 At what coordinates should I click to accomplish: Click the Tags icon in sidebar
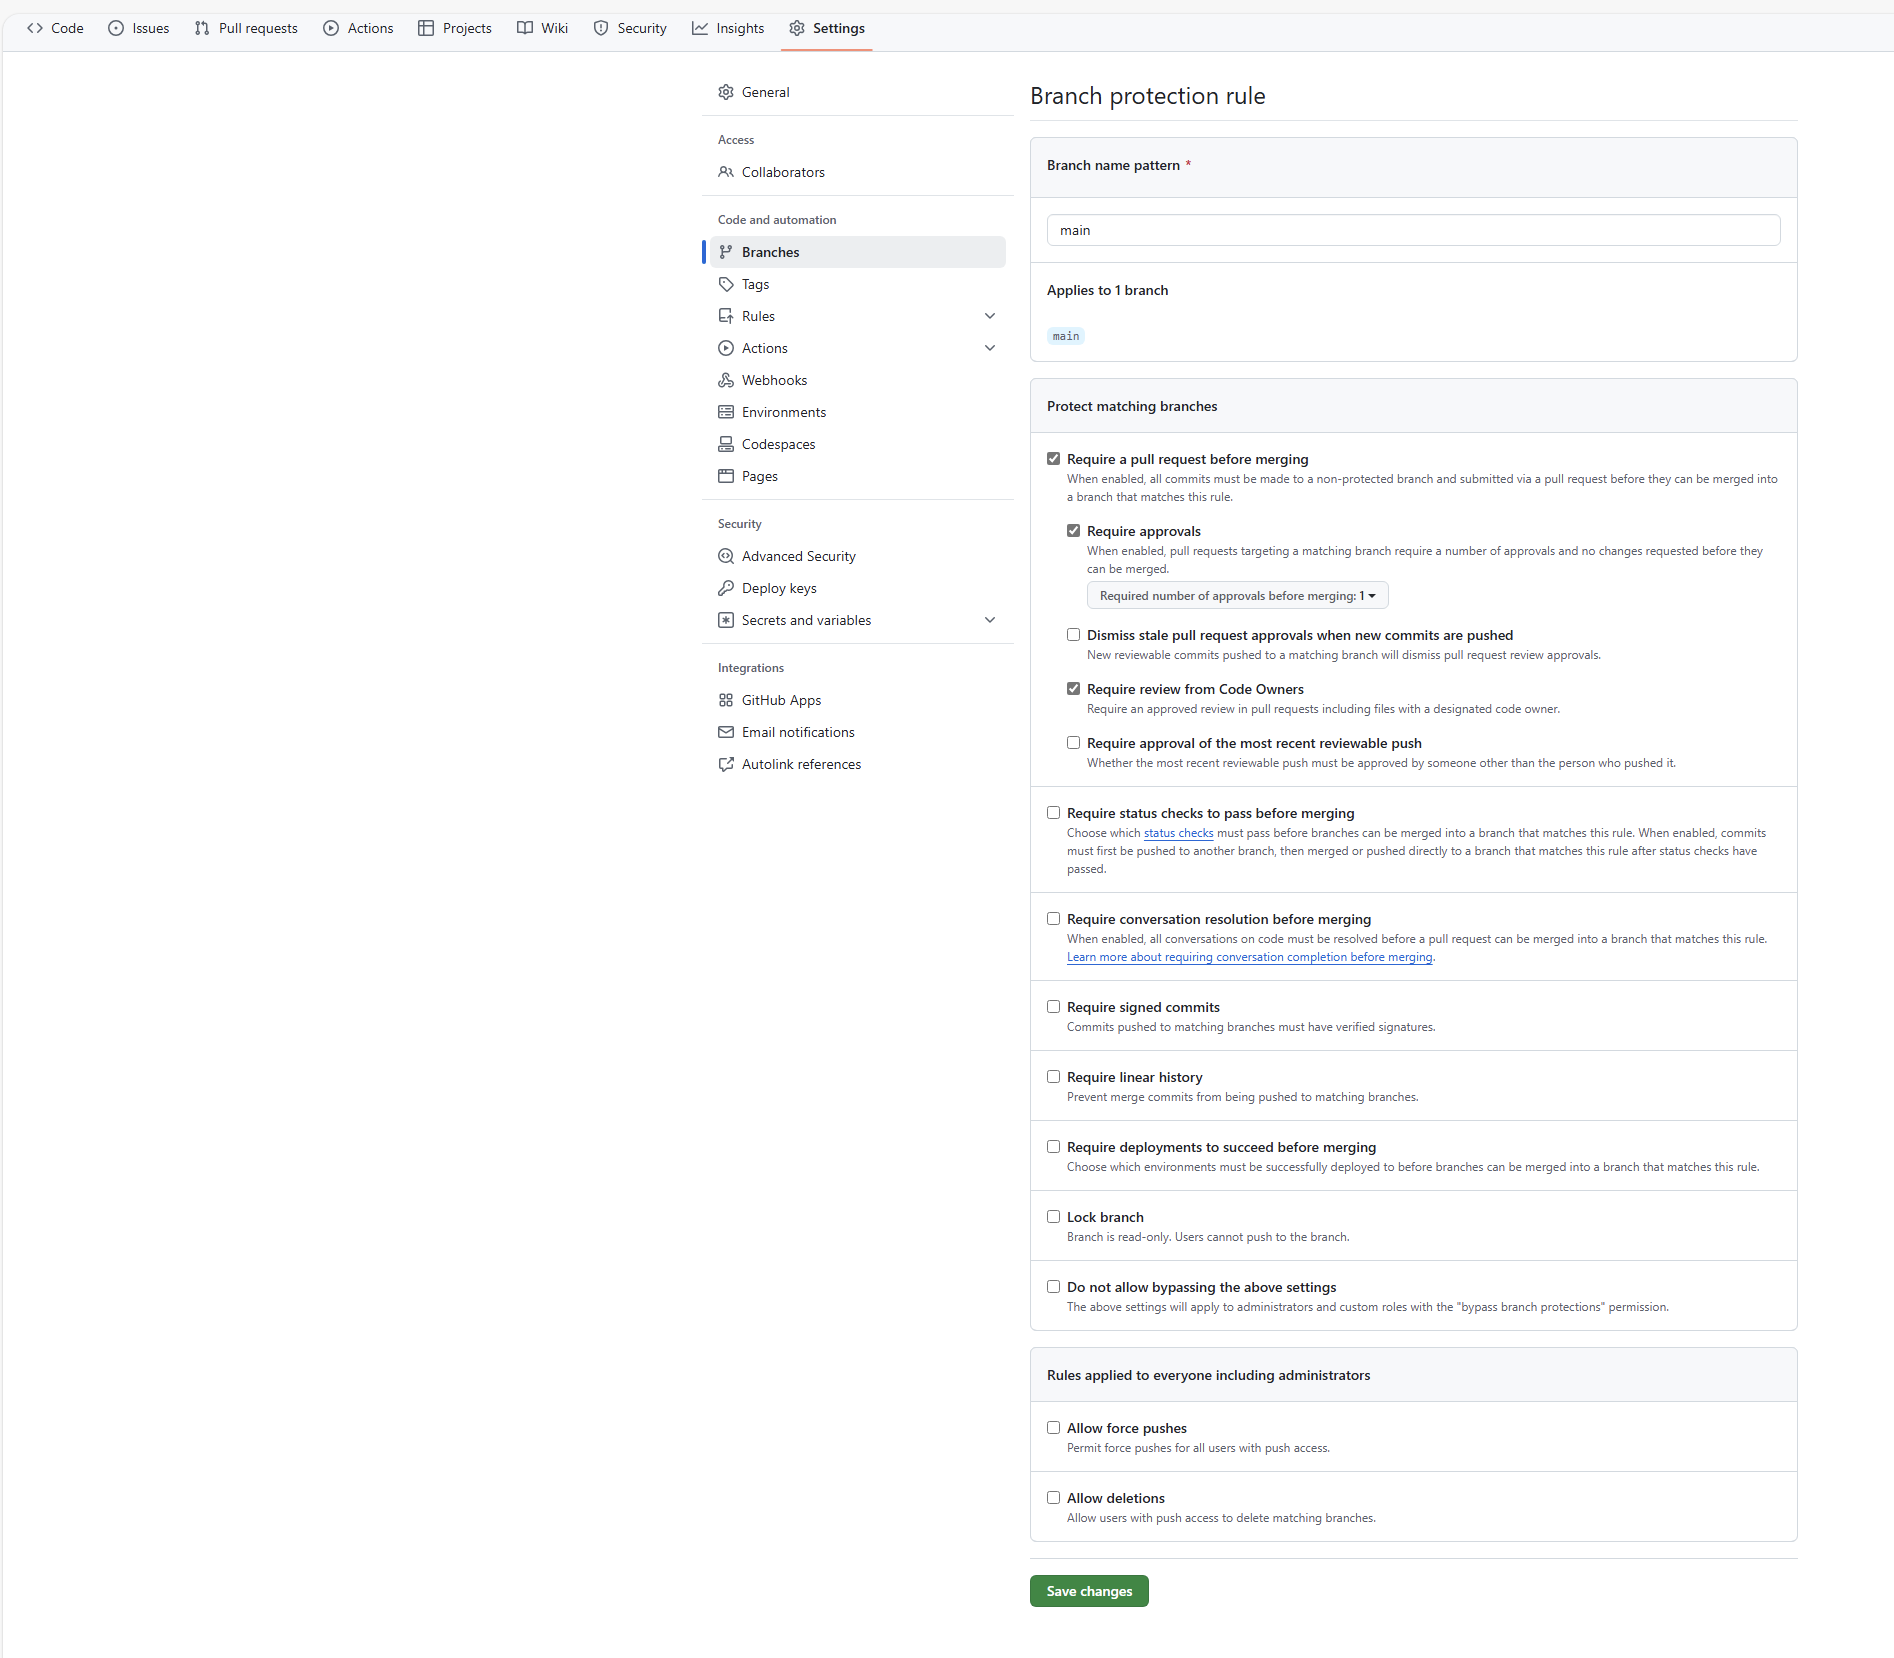pos(726,284)
